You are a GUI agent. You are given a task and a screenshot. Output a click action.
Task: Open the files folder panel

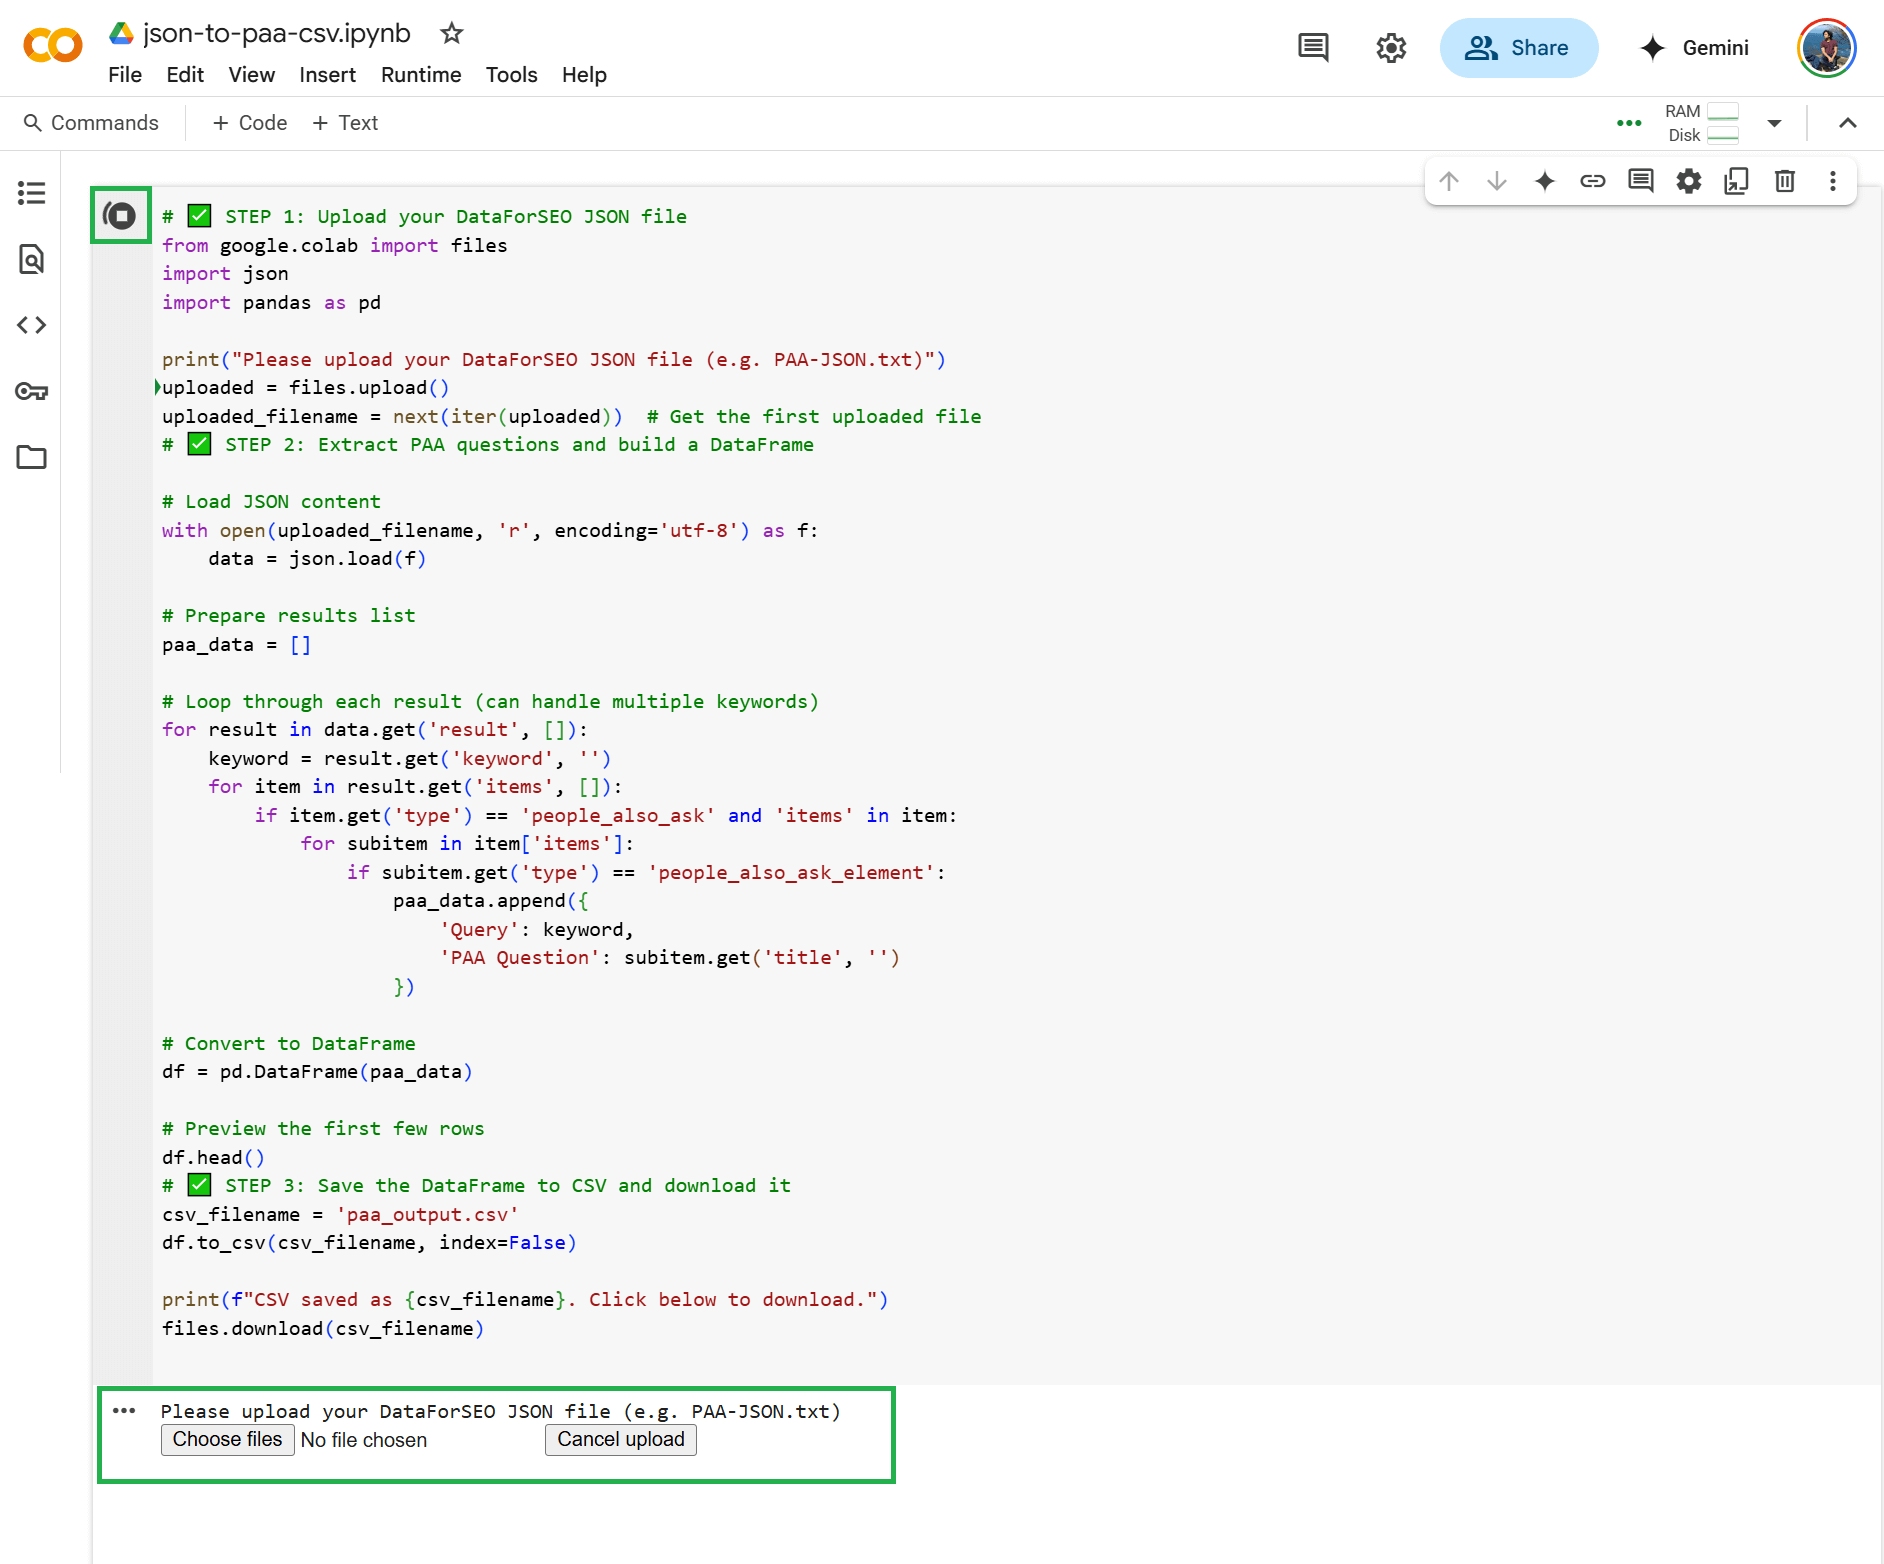tap(32, 457)
